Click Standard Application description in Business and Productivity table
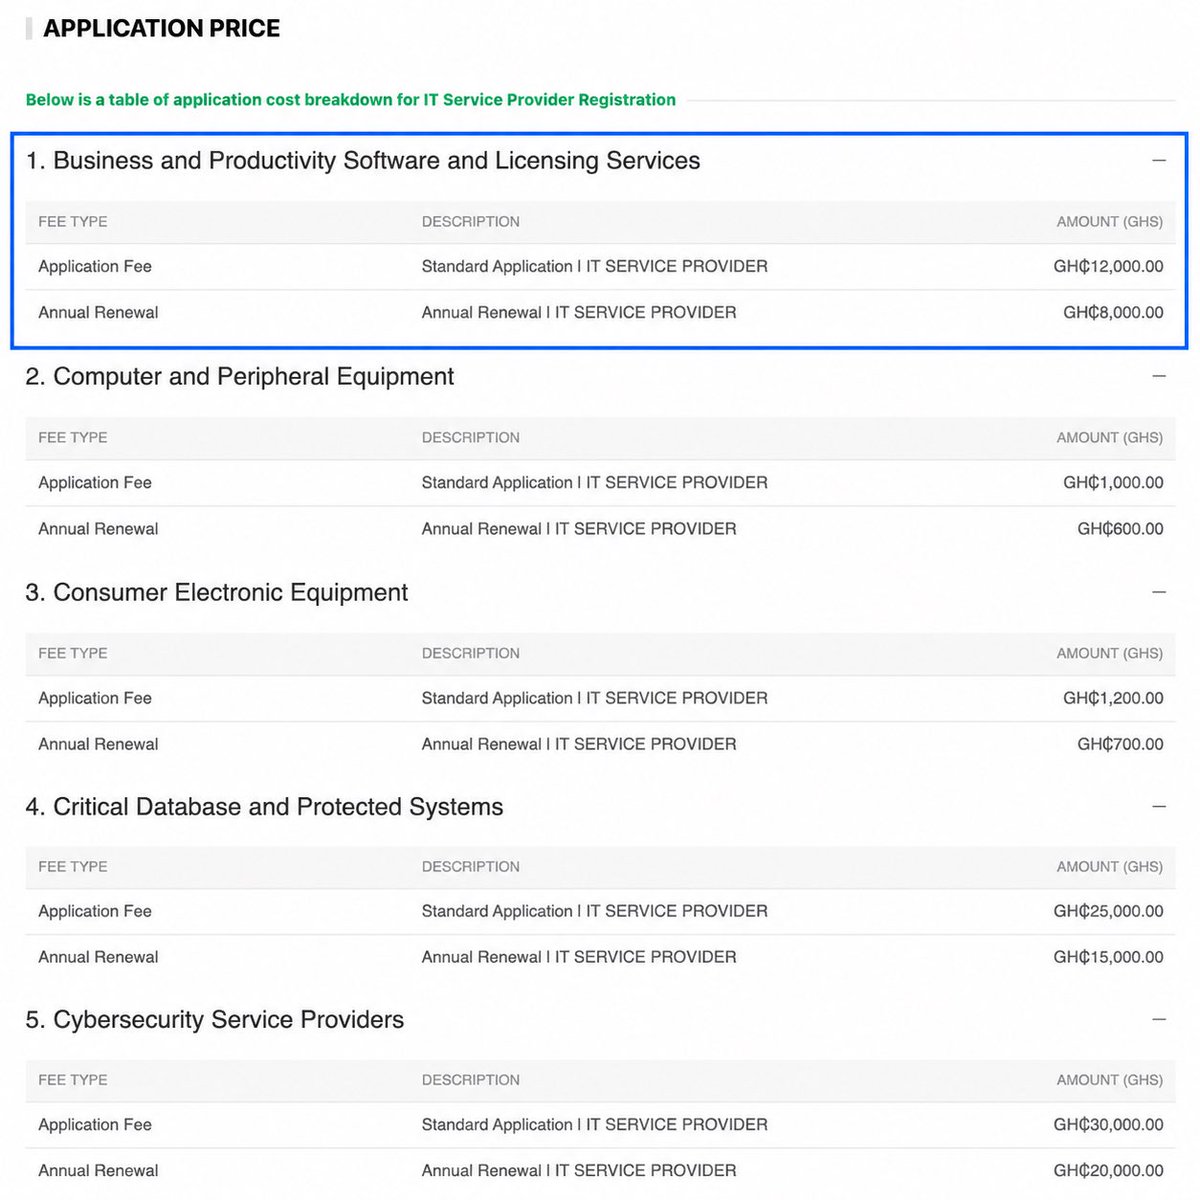The width and height of the screenshot is (1200, 1200). (595, 267)
